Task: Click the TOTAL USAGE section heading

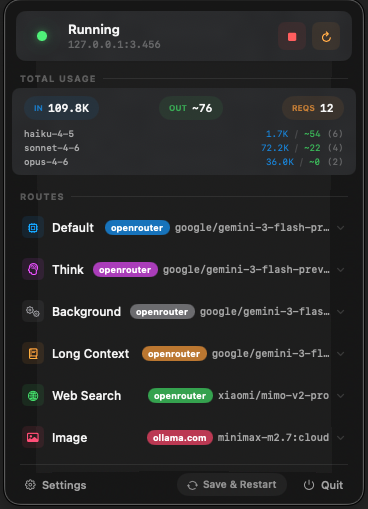Action: (x=58, y=79)
